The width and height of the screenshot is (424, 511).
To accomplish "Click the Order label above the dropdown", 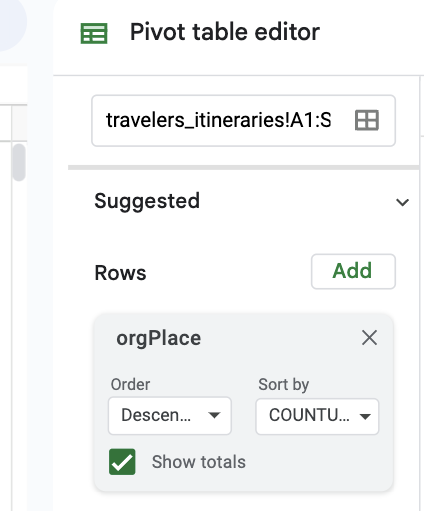I will (x=130, y=384).
